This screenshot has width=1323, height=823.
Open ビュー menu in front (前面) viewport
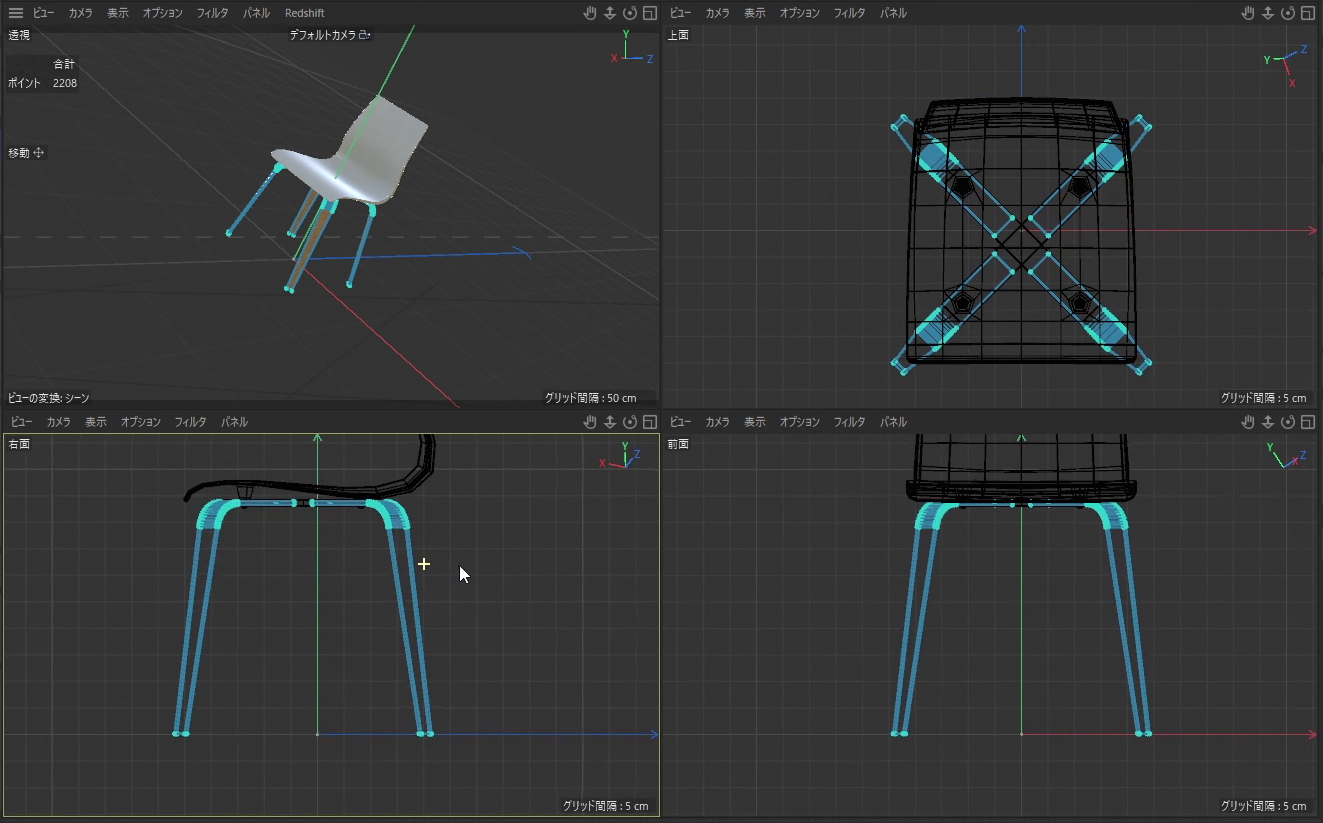680,422
